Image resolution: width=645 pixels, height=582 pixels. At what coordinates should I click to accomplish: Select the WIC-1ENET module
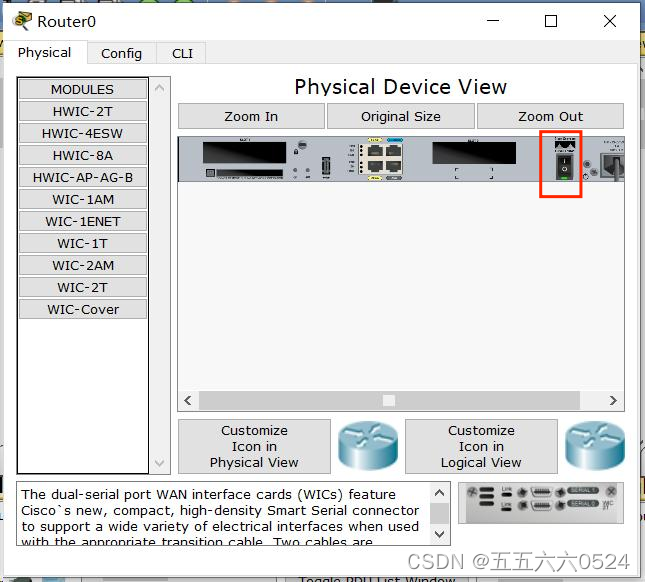(83, 221)
